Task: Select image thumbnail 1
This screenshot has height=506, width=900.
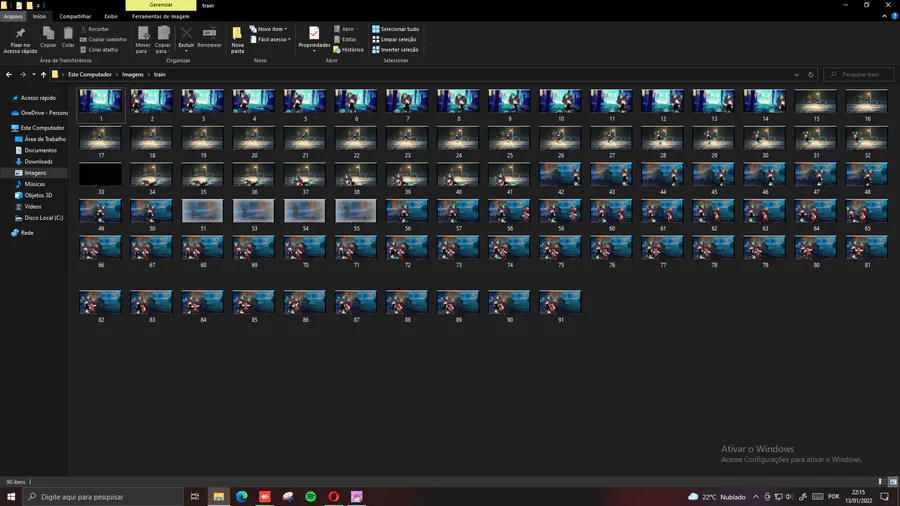Action: coord(100,105)
